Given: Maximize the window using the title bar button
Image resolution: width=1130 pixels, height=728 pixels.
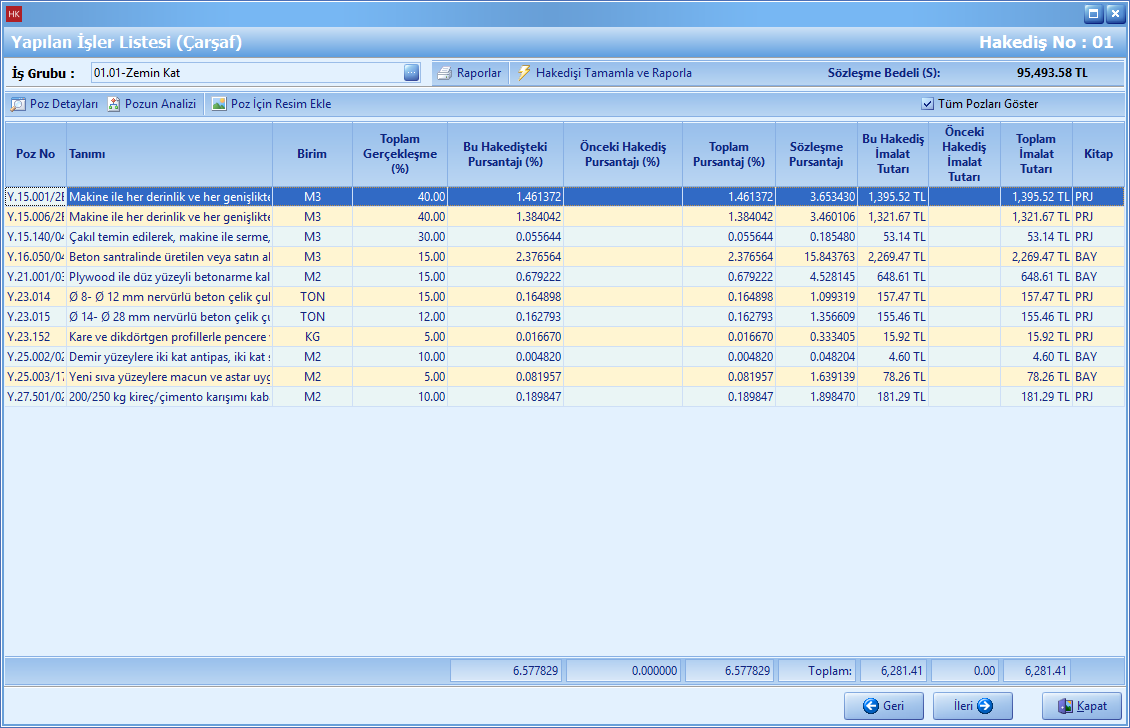Looking at the screenshot, I should pyautogui.click(x=1093, y=14).
